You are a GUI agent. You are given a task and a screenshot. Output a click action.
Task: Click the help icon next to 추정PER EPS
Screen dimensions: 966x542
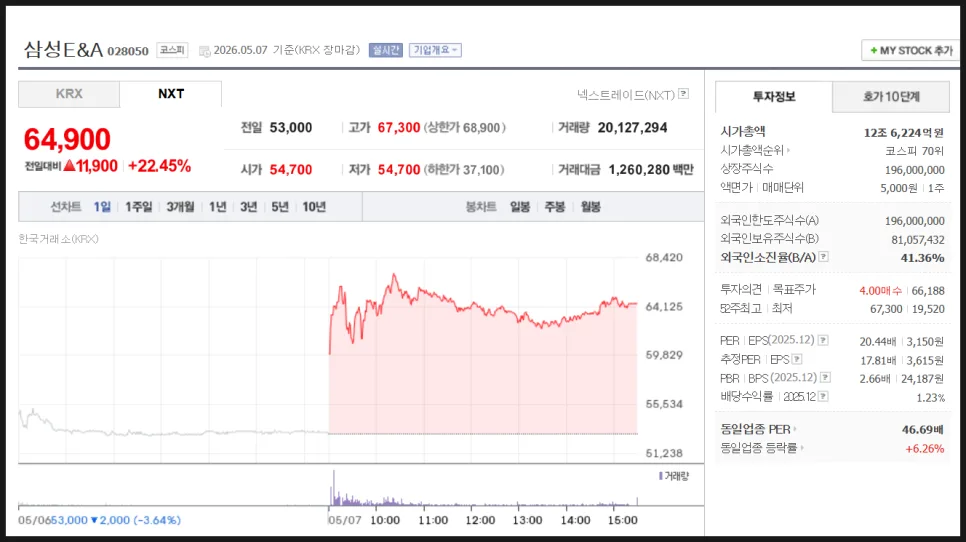click(x=797, y=359)
